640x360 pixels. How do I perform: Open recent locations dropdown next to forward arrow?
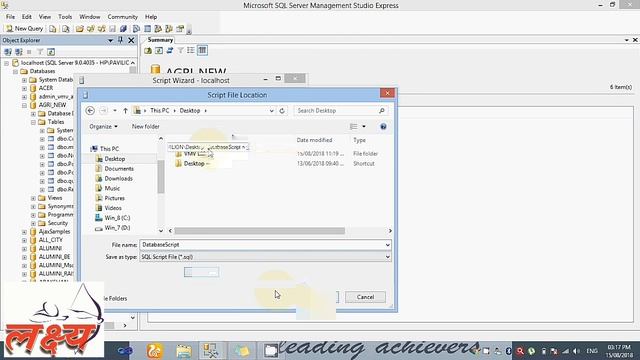pos(115,111)
